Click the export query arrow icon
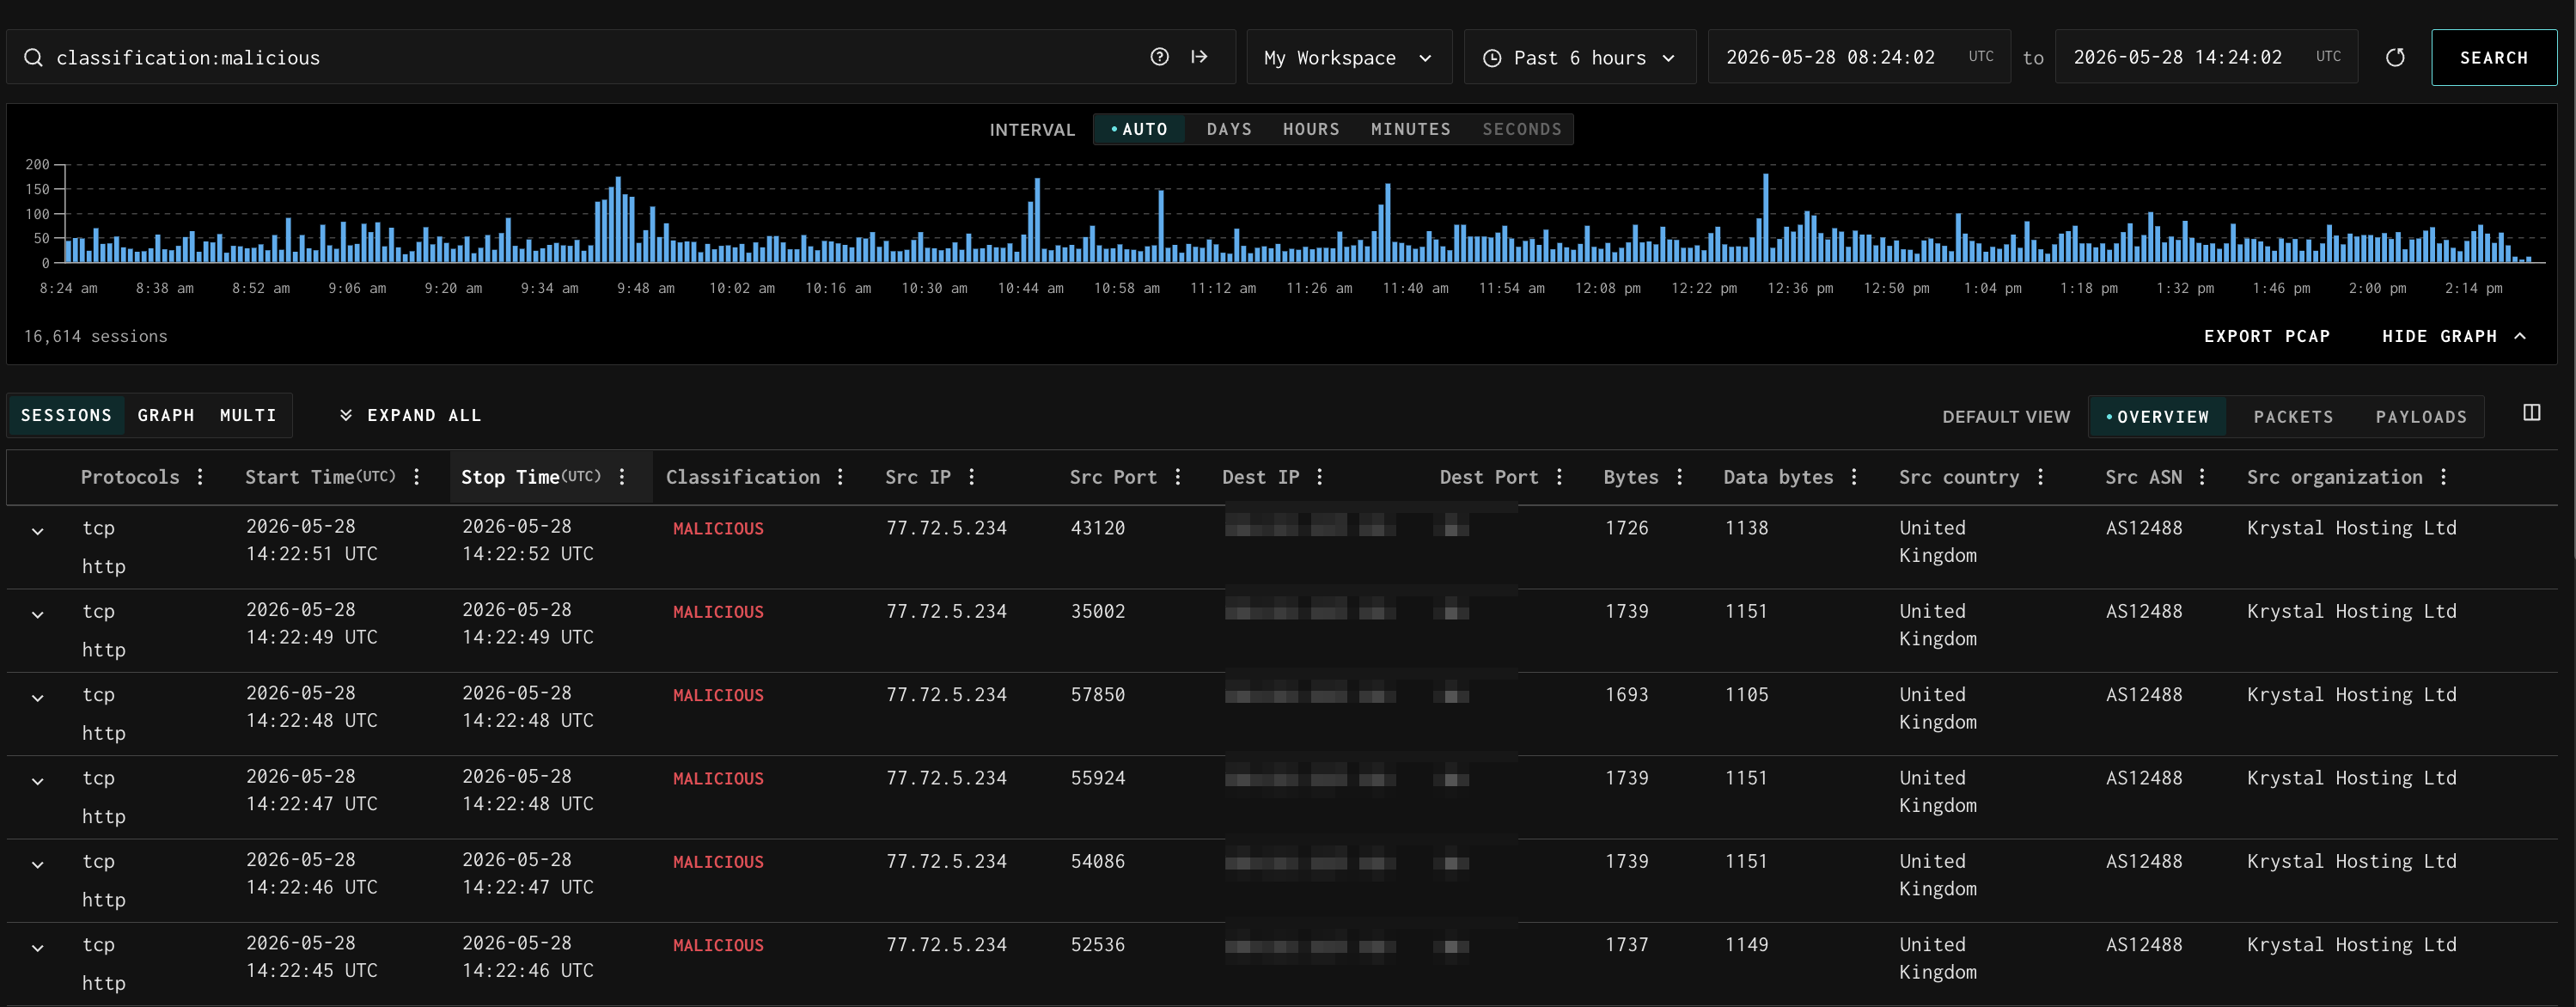The height and width of the screenshot is (1007, 2576). tap(1199, 57)
